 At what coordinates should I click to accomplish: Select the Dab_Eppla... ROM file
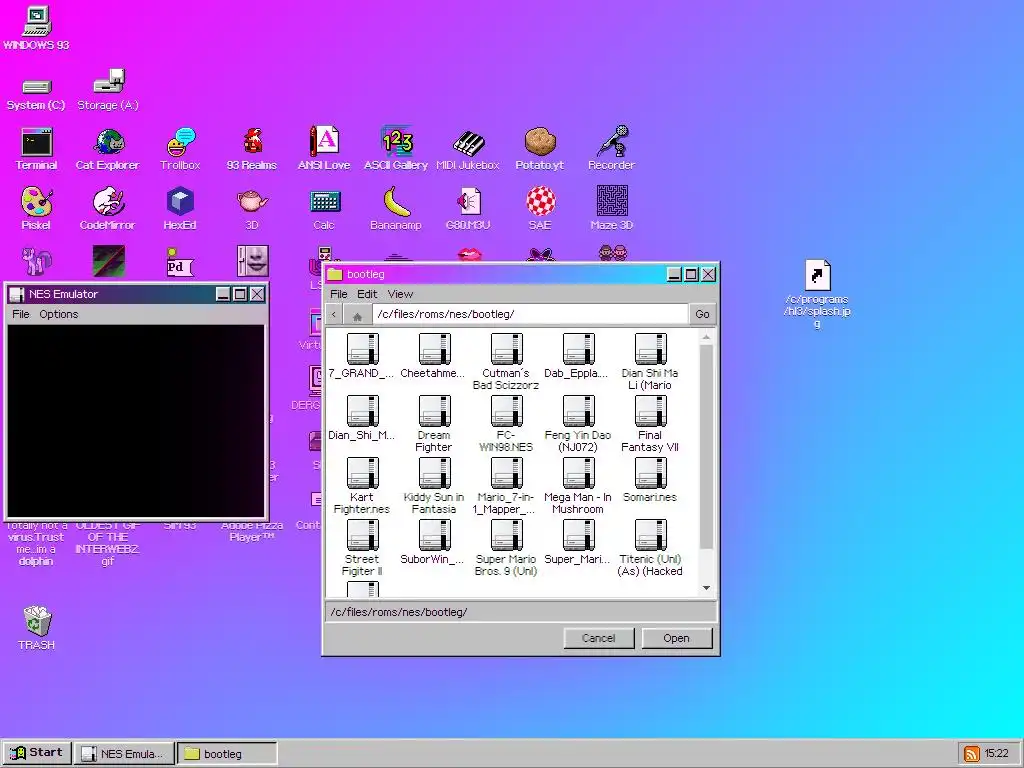pyautogui.click(x=577, y=357)
